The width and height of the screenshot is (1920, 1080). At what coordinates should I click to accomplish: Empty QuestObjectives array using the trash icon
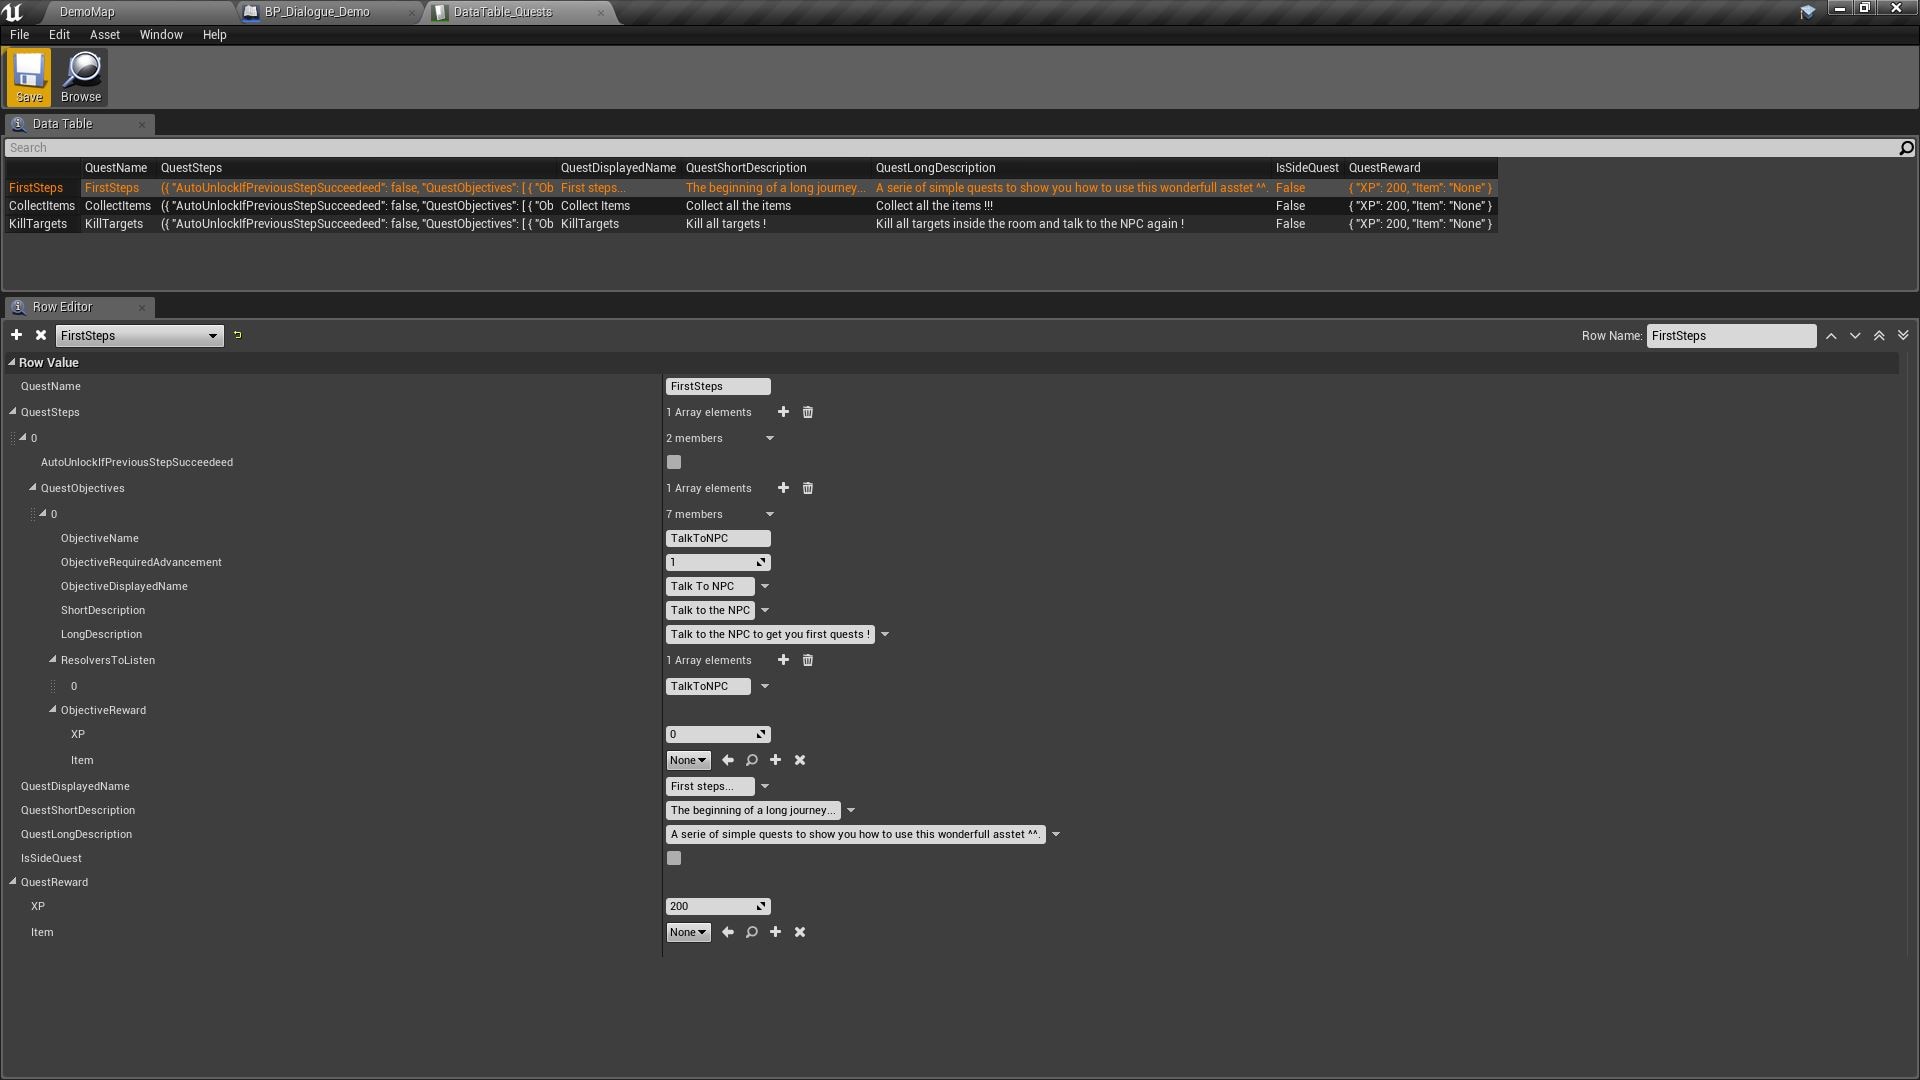coord(807,488)
